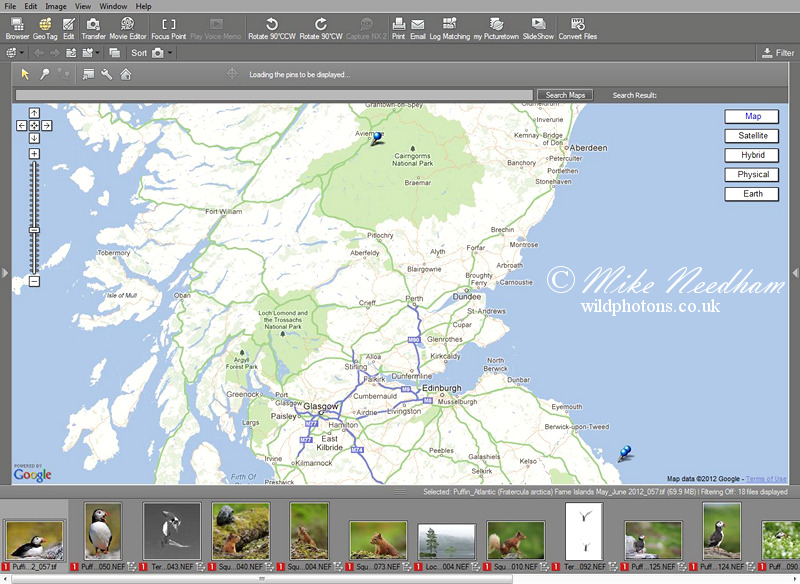Open the Filter panel
800x584 pixels.
click(x=778, y=53)
